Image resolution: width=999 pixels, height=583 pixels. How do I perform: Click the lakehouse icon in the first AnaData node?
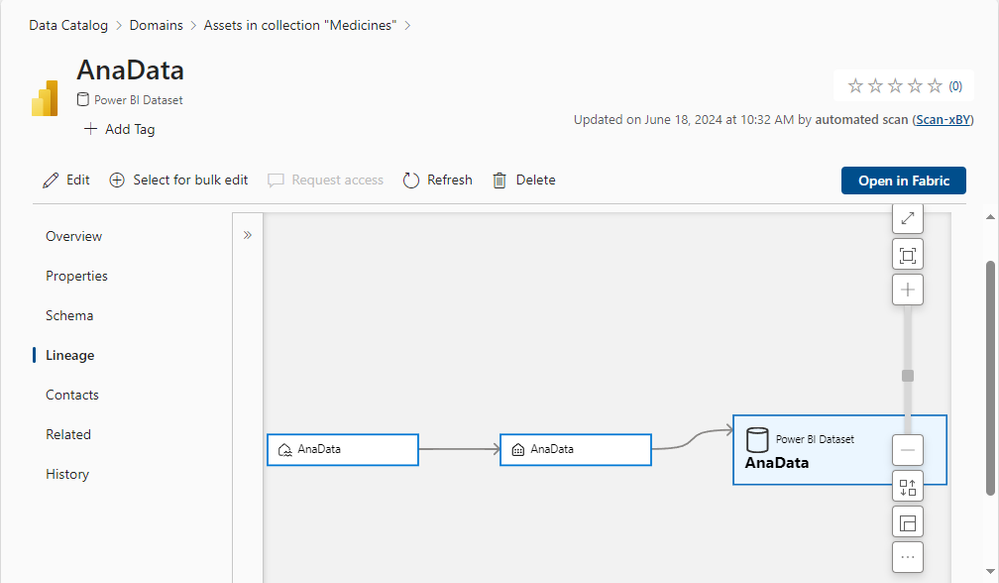(285, 450)
